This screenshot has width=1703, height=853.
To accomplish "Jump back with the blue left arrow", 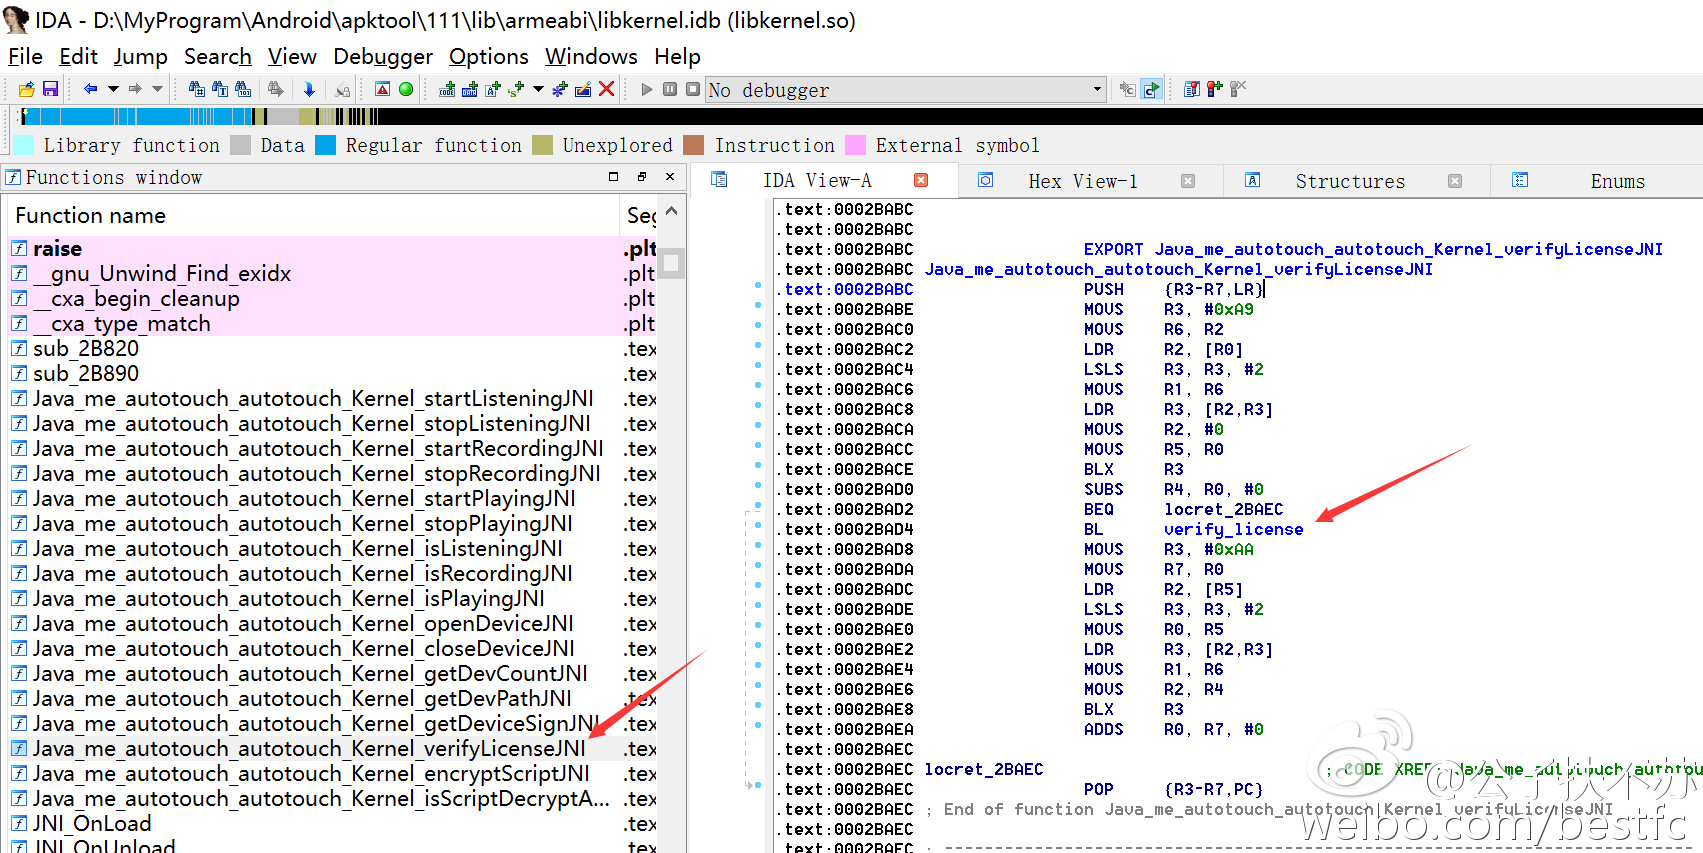I will click(91, 89).
